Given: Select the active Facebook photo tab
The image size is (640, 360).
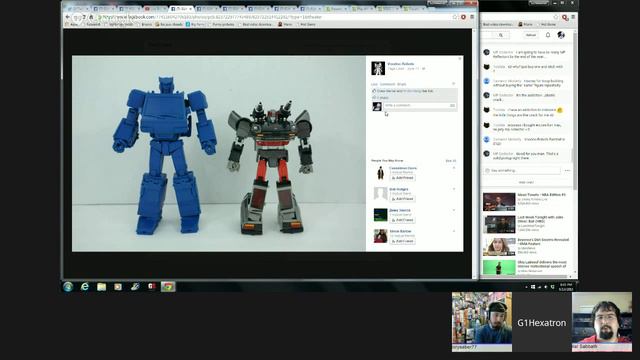Looking at the screenshot, I should click(181, 9).
